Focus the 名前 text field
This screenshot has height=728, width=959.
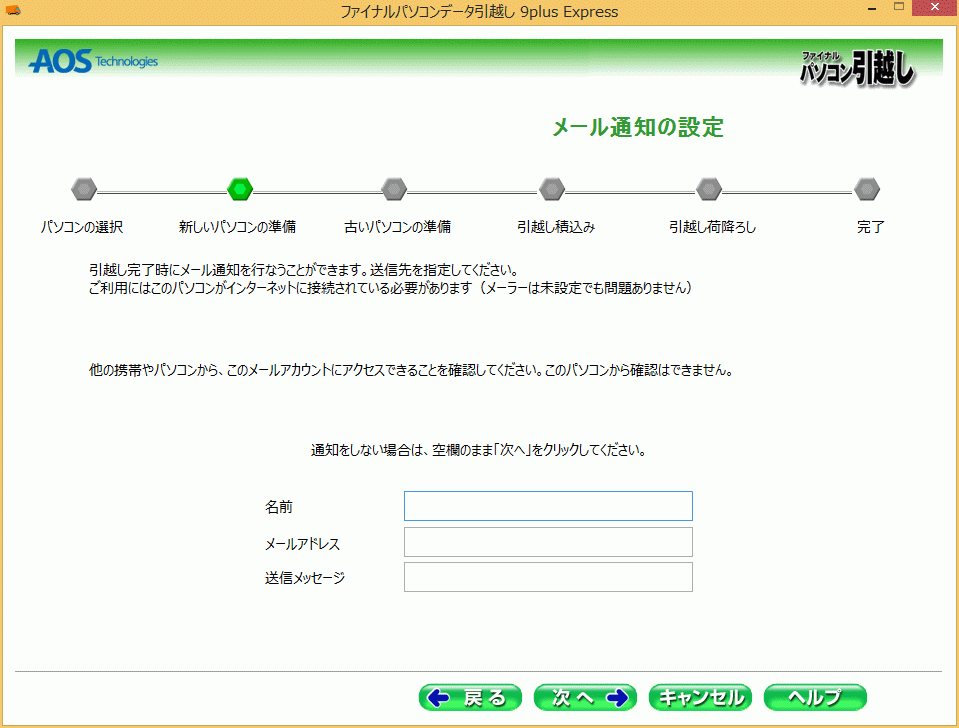coord(548,506)
